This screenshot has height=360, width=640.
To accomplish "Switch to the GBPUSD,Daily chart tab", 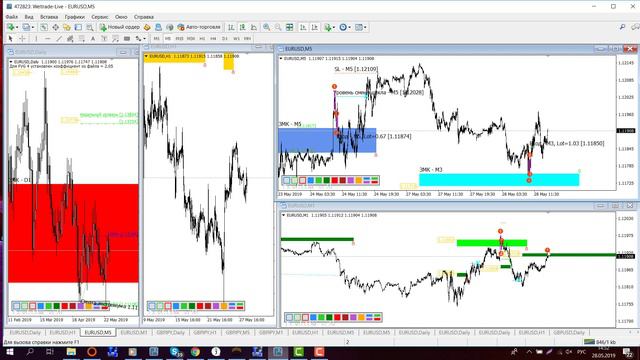I will tap(569, 333).
